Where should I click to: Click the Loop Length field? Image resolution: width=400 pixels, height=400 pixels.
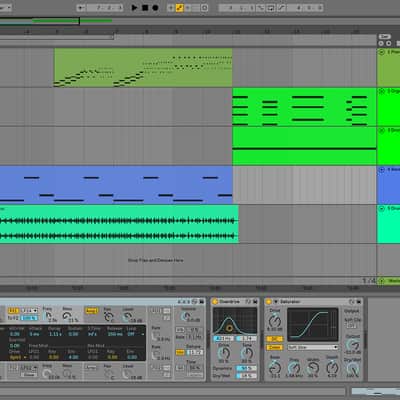(x=305, y=7)
